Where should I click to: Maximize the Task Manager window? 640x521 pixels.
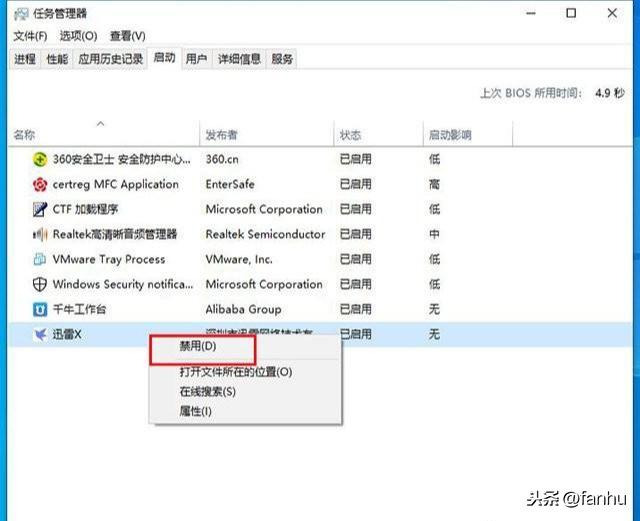point(571,13)
